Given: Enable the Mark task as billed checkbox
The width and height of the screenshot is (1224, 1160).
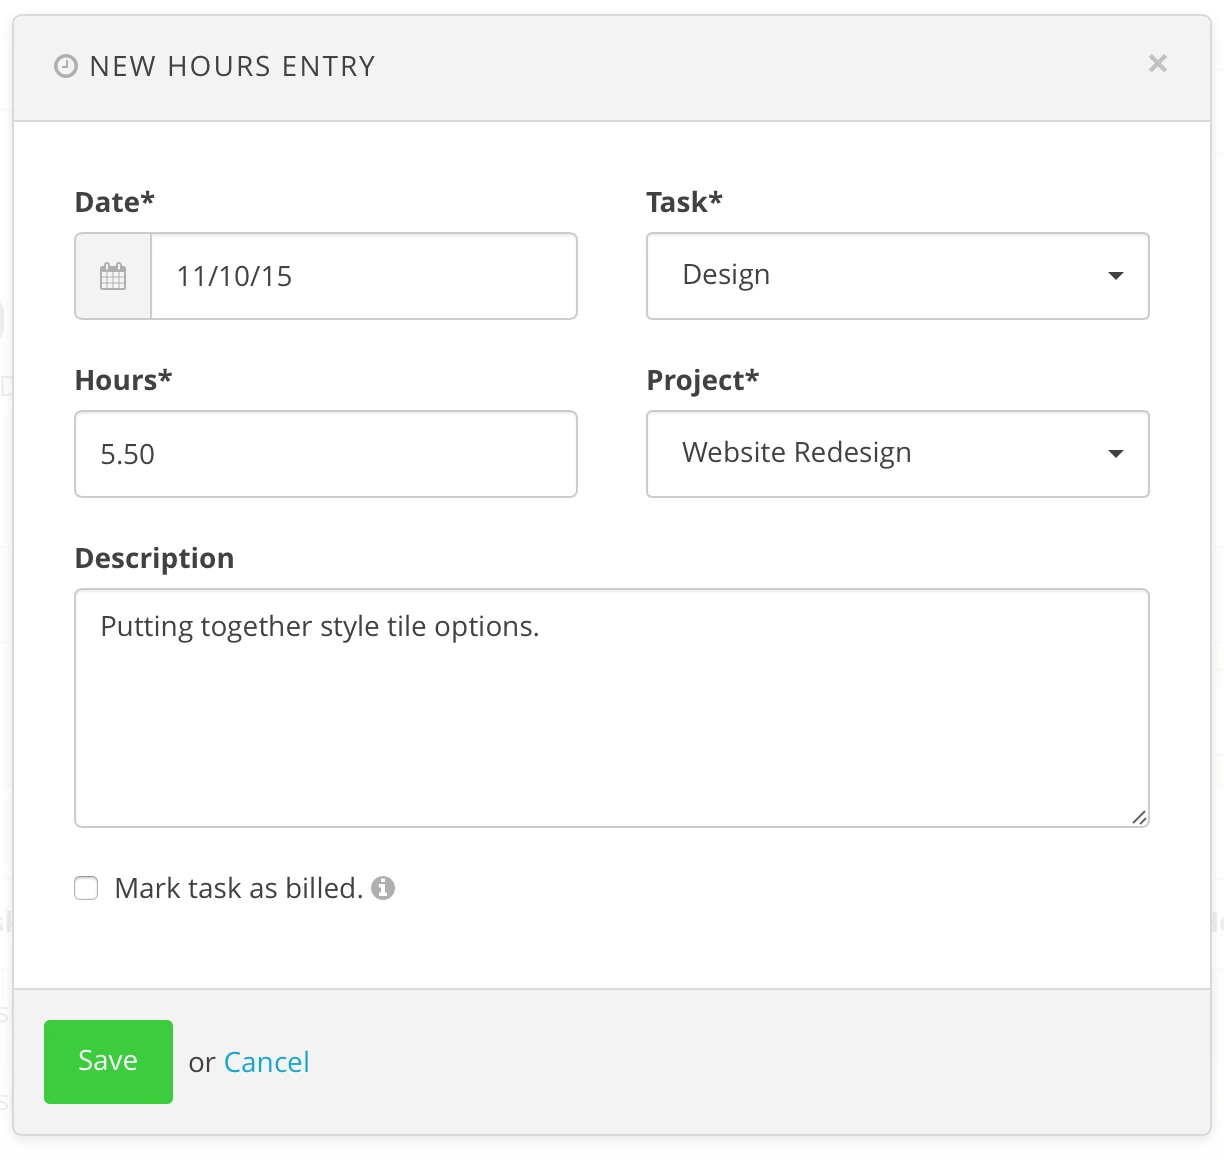Looking at the screenshot, I should pyautogui.click(x=87, y=888).
